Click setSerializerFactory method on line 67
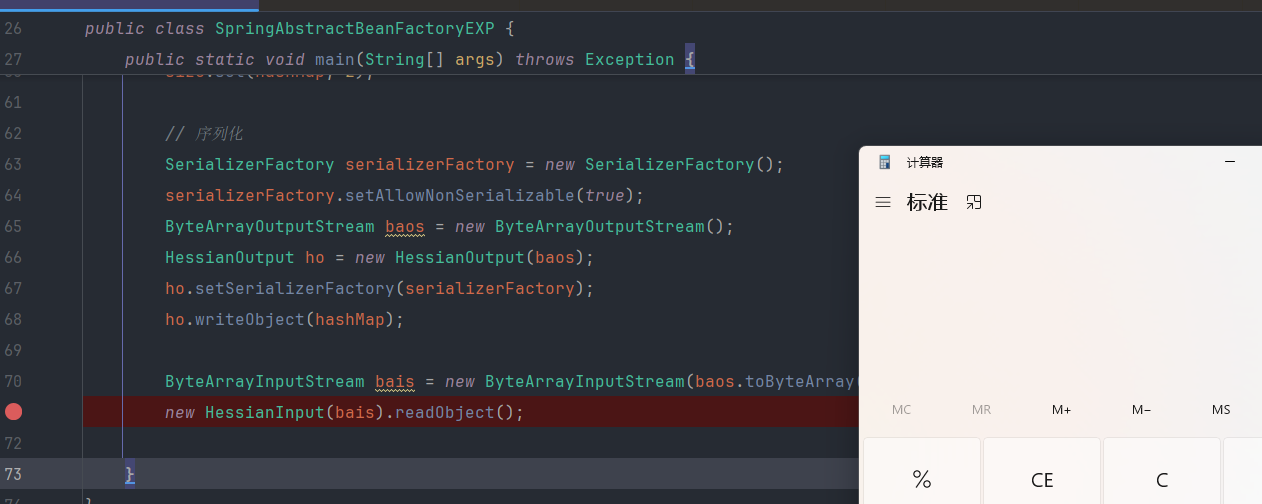This screenshot has width=1262, height=504. (295, 288)
